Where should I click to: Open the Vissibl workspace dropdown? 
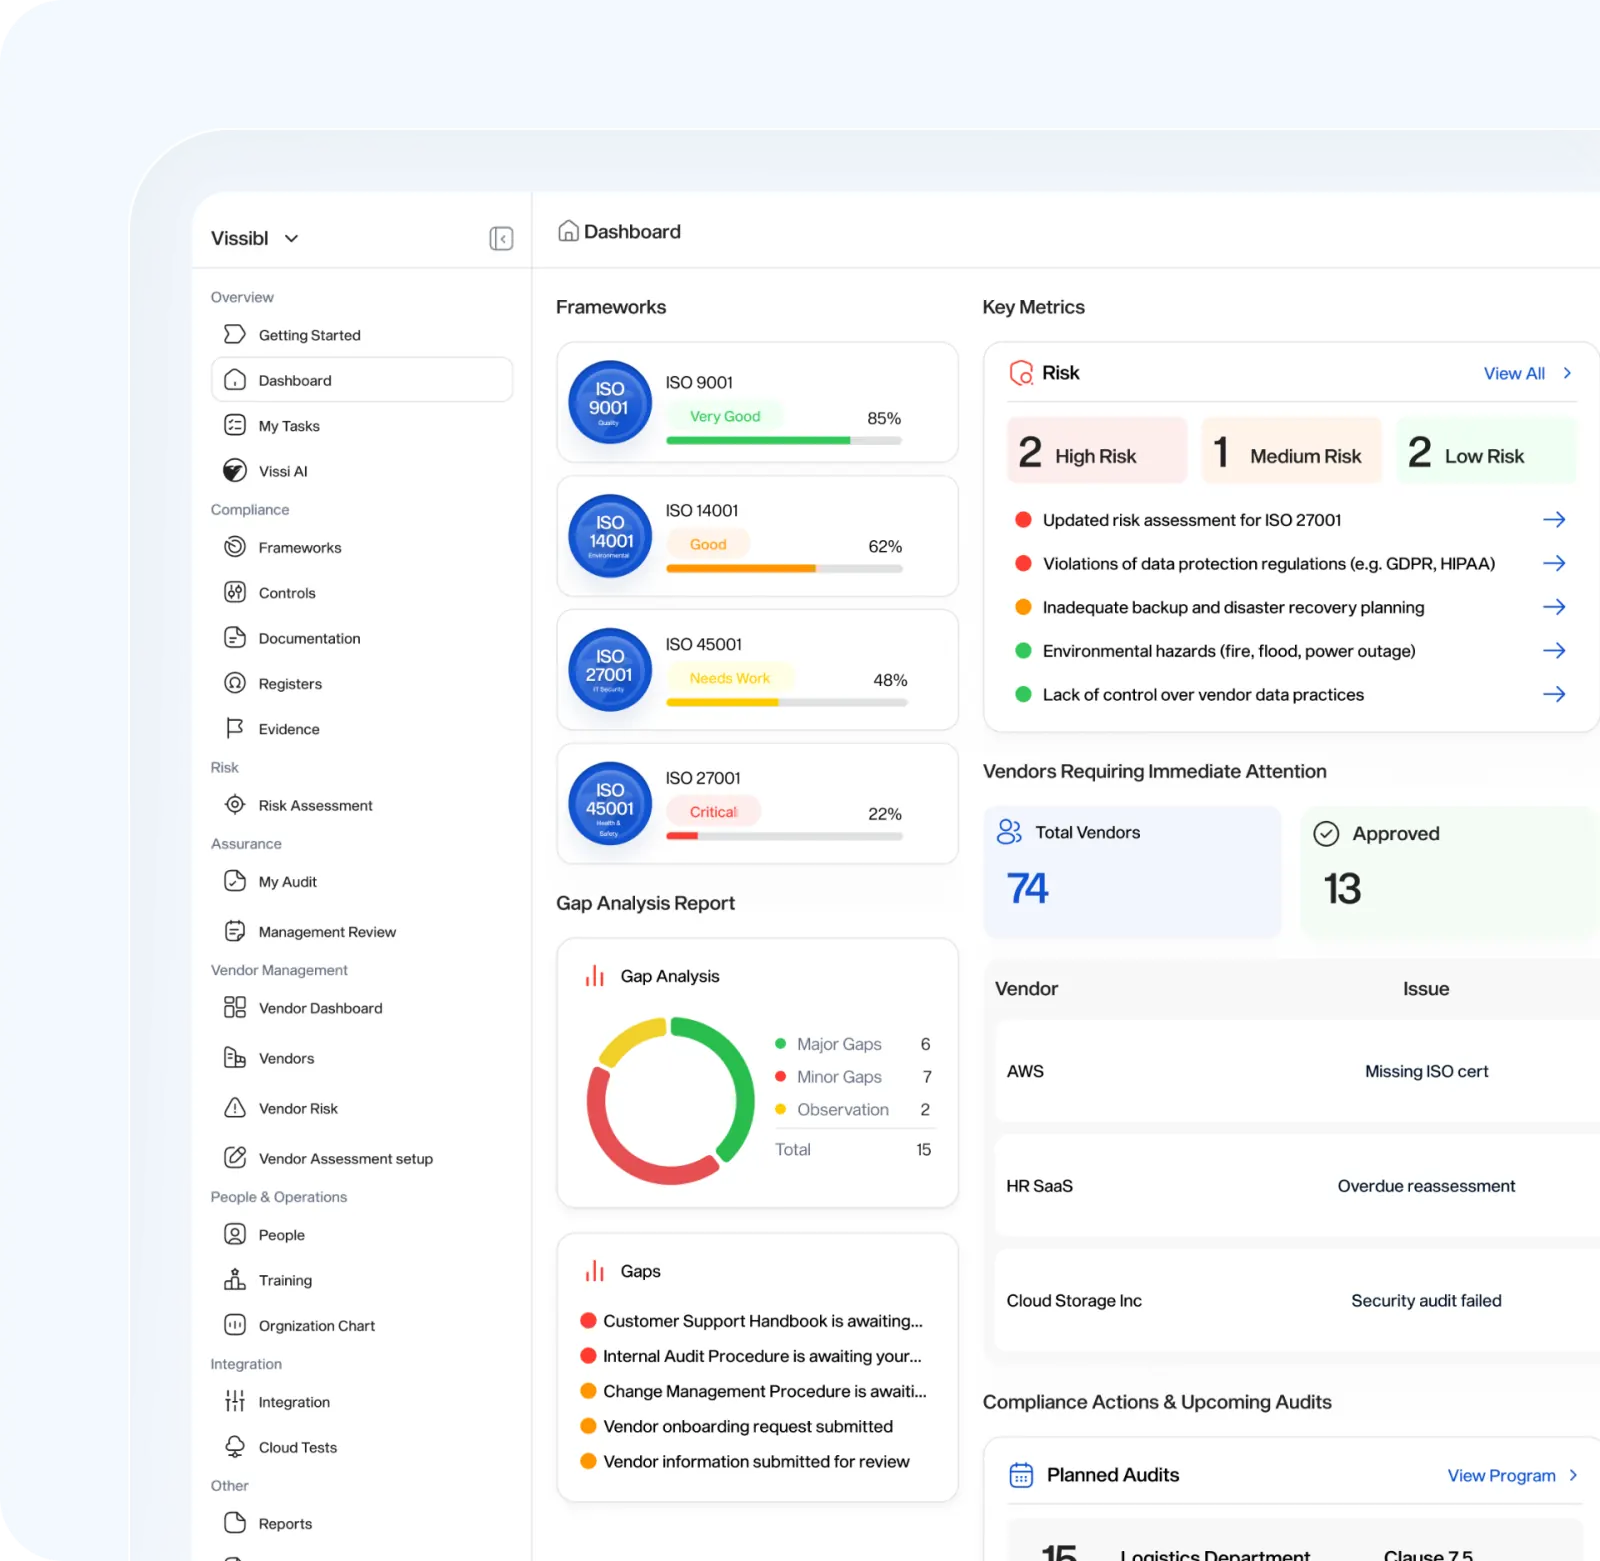pyautogui.click(x=255, y=238)
